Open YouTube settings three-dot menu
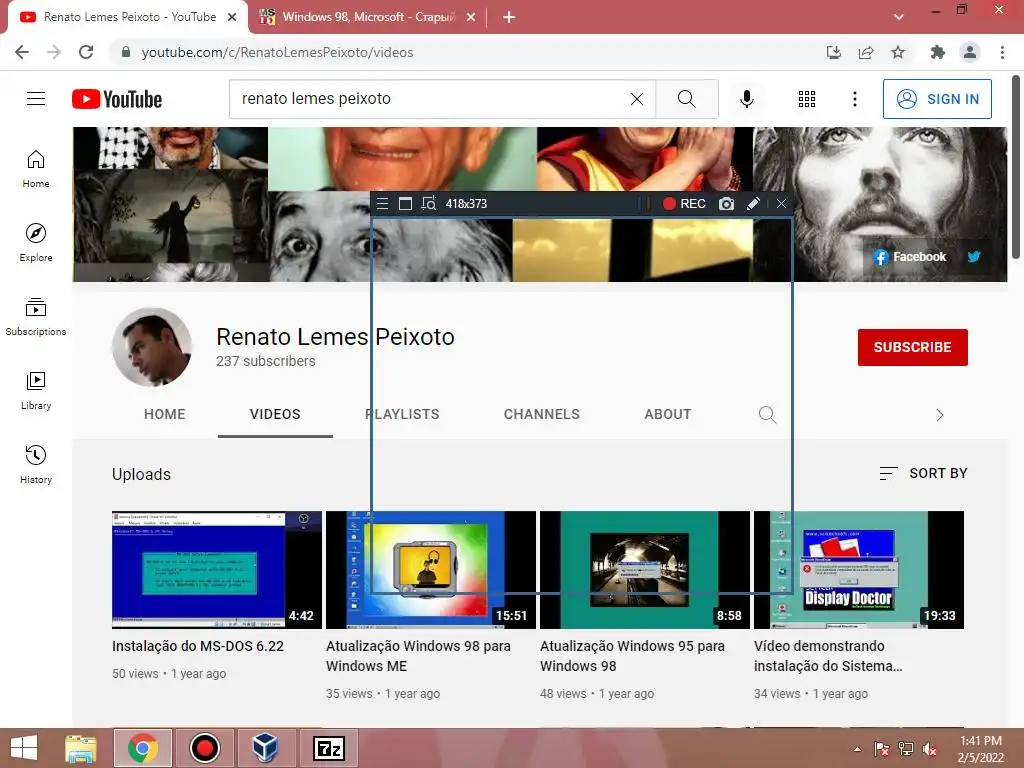The image size is (1024, 768). (854, 99)
